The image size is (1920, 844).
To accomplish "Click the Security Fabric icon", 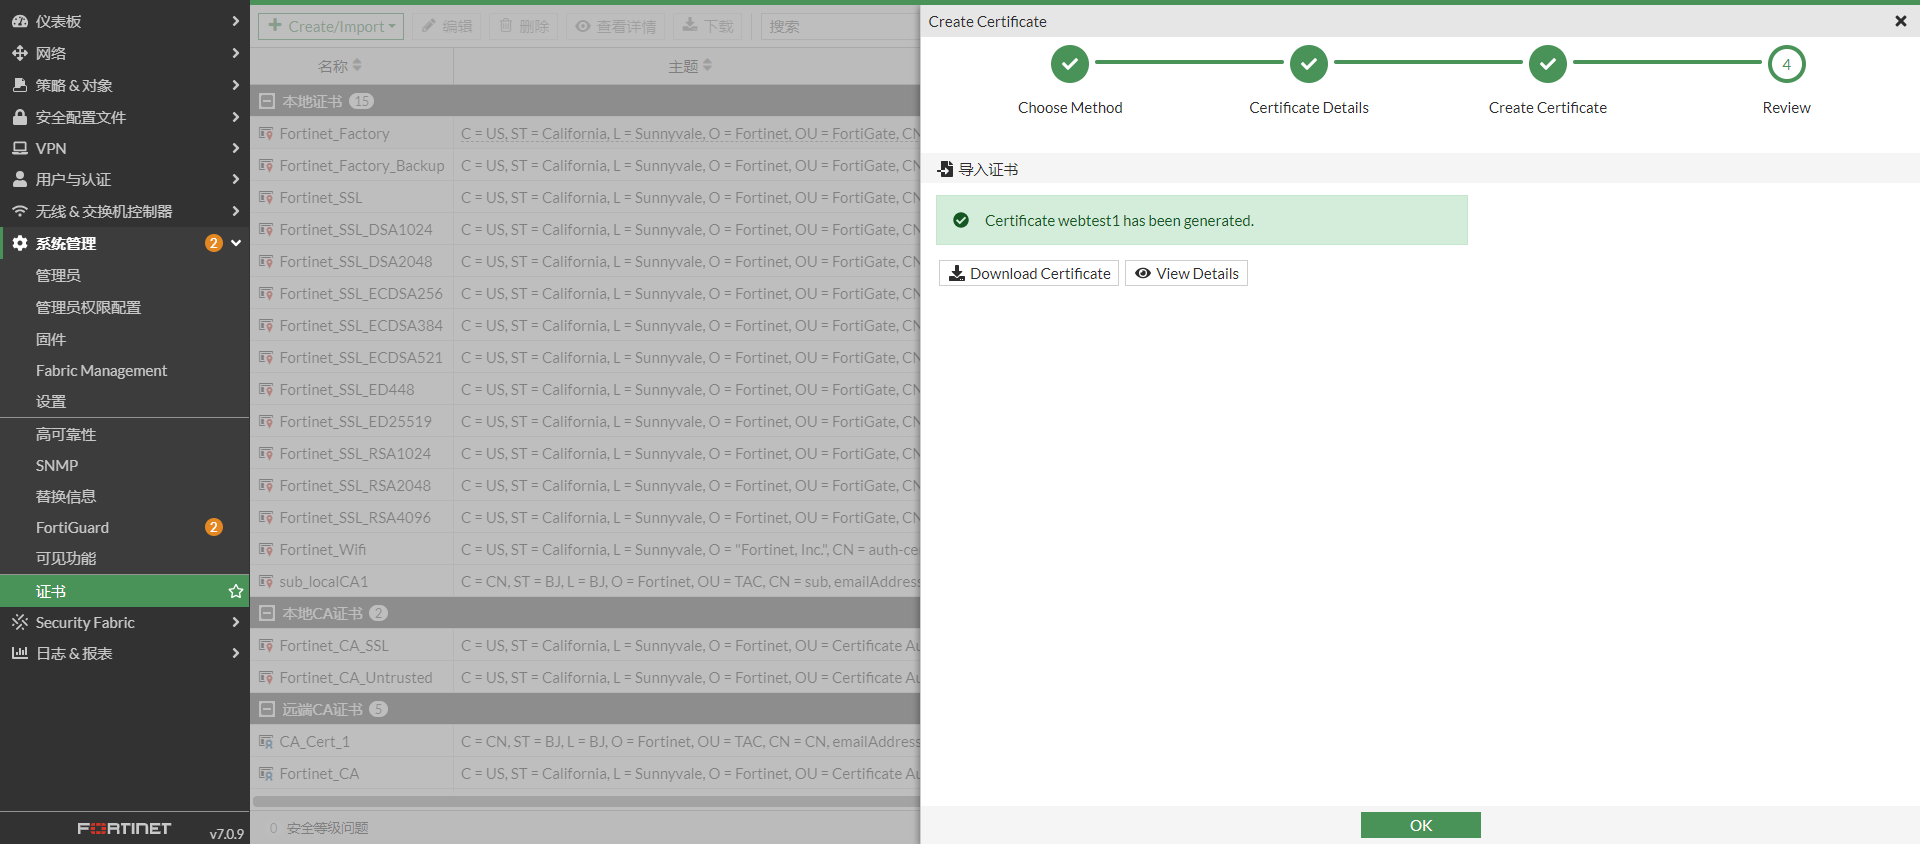I will click(19, 622).
